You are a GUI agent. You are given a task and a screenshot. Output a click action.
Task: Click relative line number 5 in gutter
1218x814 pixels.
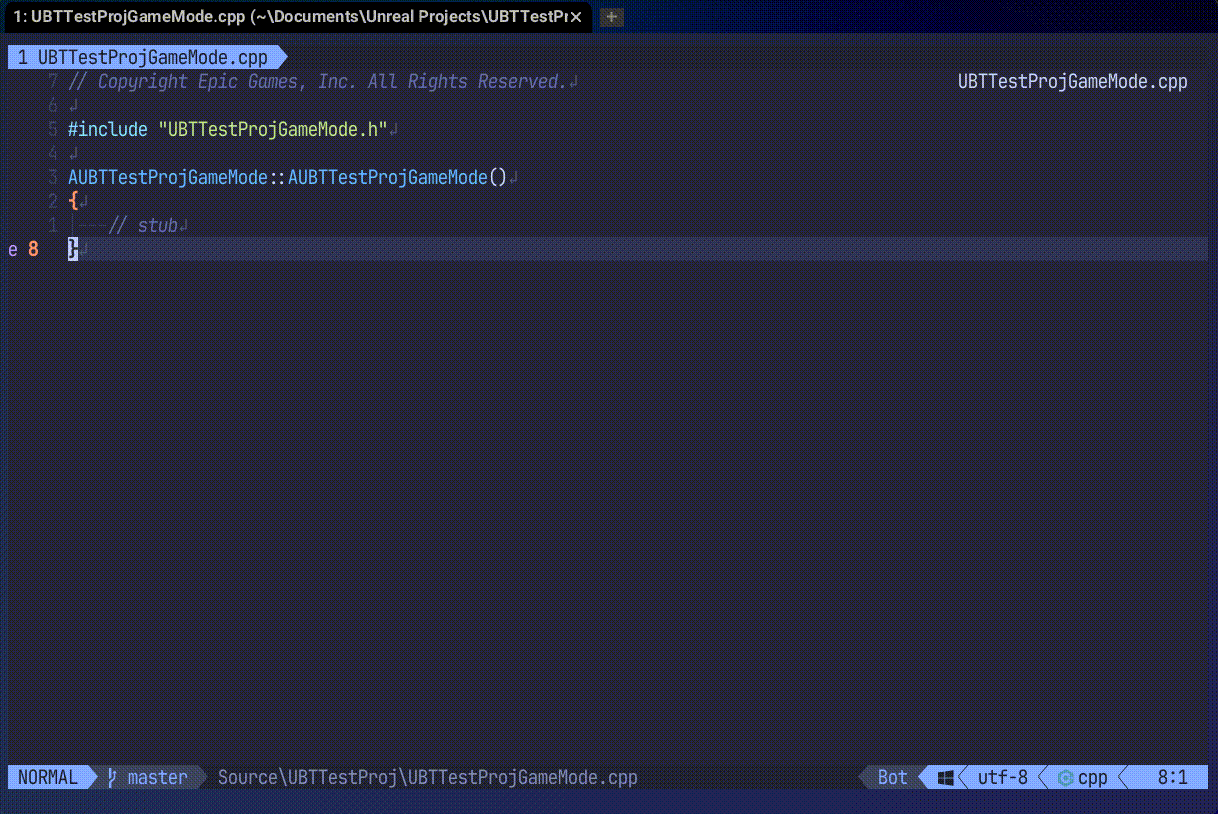[x=53, y=129]
